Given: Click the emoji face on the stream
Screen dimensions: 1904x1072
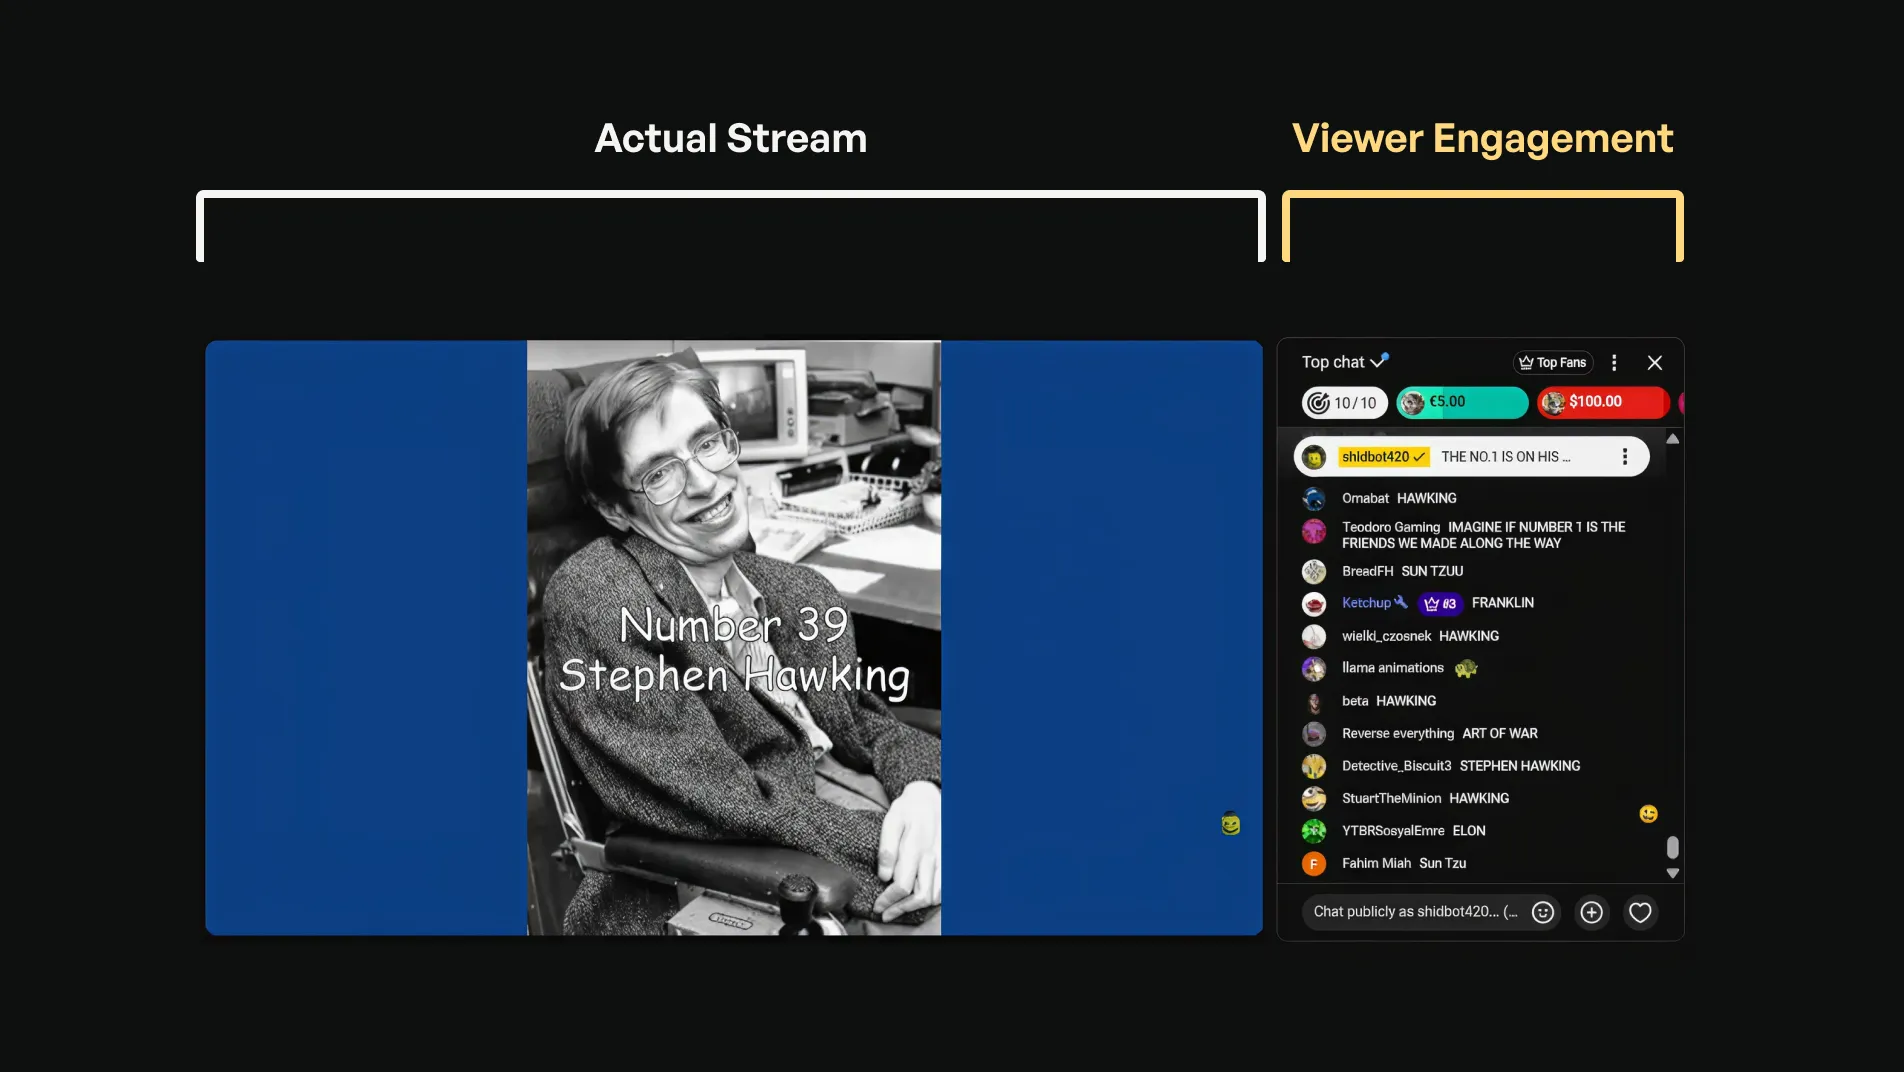Looking at the screenshot, I should click(x=1230, y=823).
